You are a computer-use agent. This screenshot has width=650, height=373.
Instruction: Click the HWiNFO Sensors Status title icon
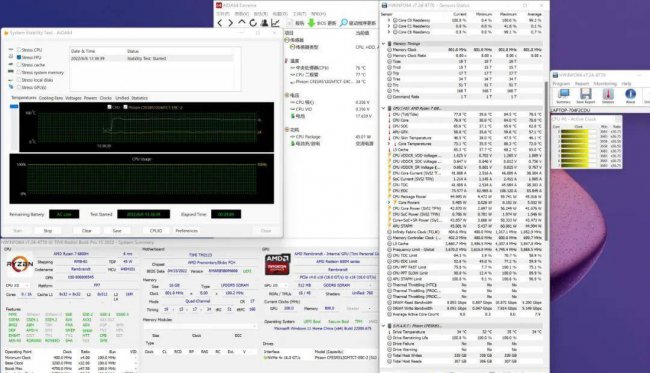(384, 5)
